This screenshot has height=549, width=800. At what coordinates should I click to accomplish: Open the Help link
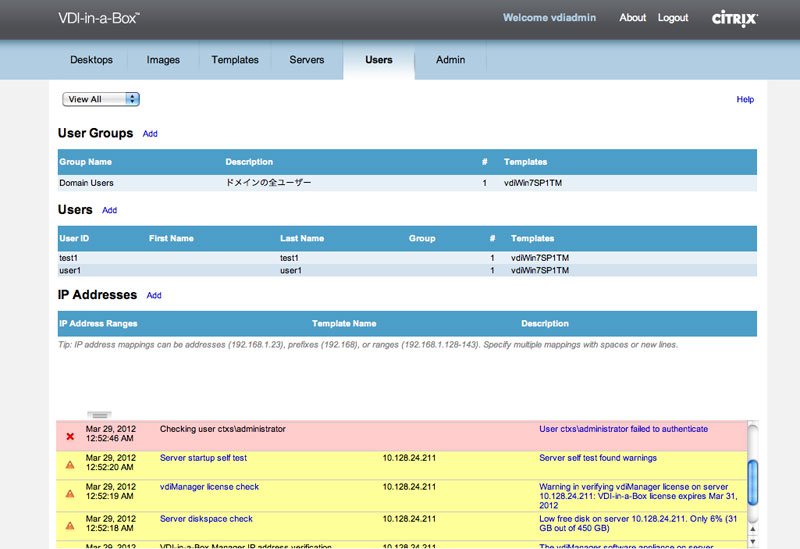coord(745,99)
